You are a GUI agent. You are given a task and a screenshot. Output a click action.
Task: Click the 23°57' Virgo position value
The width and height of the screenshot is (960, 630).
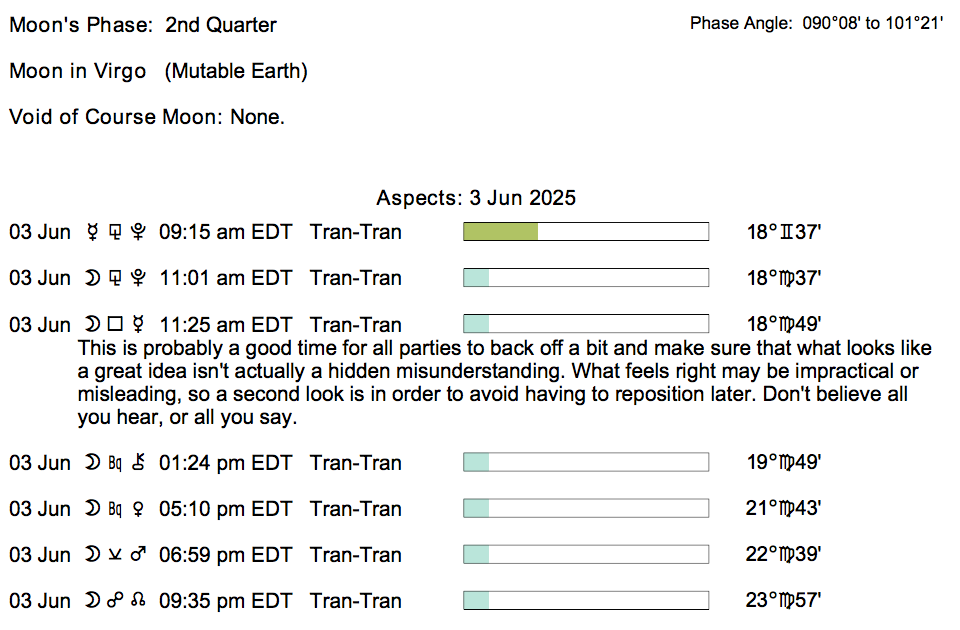tap(783, 601)
